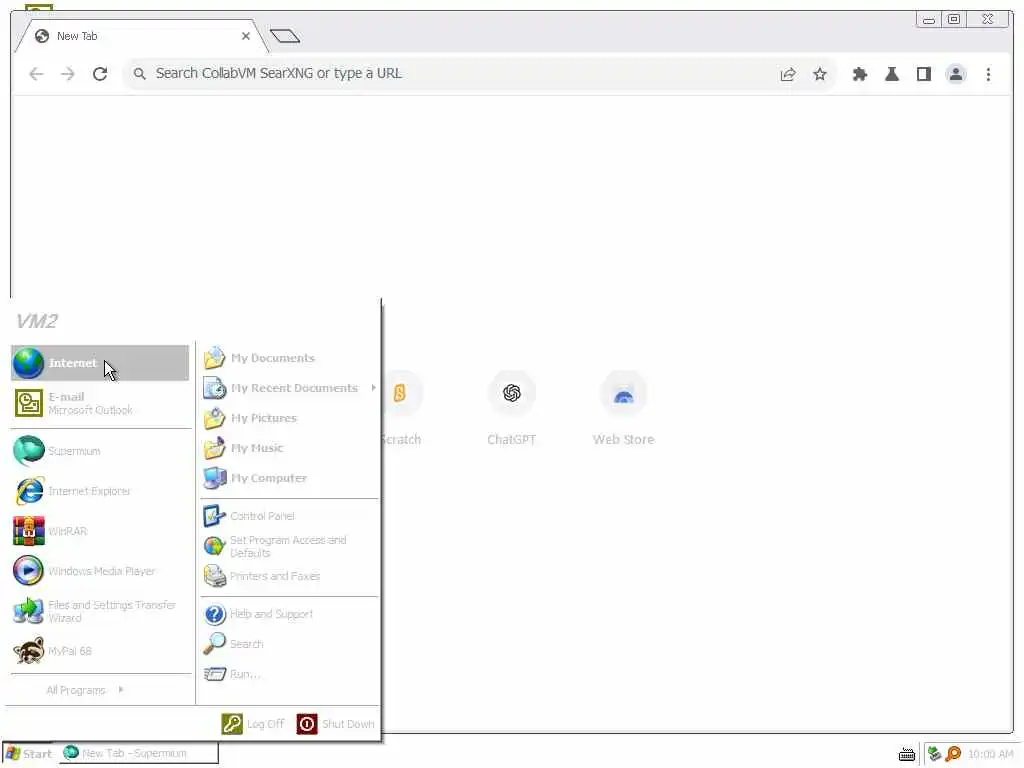Click the share page icon
The height and width of the screenshot is (768, 1024).
coord(788,74)
